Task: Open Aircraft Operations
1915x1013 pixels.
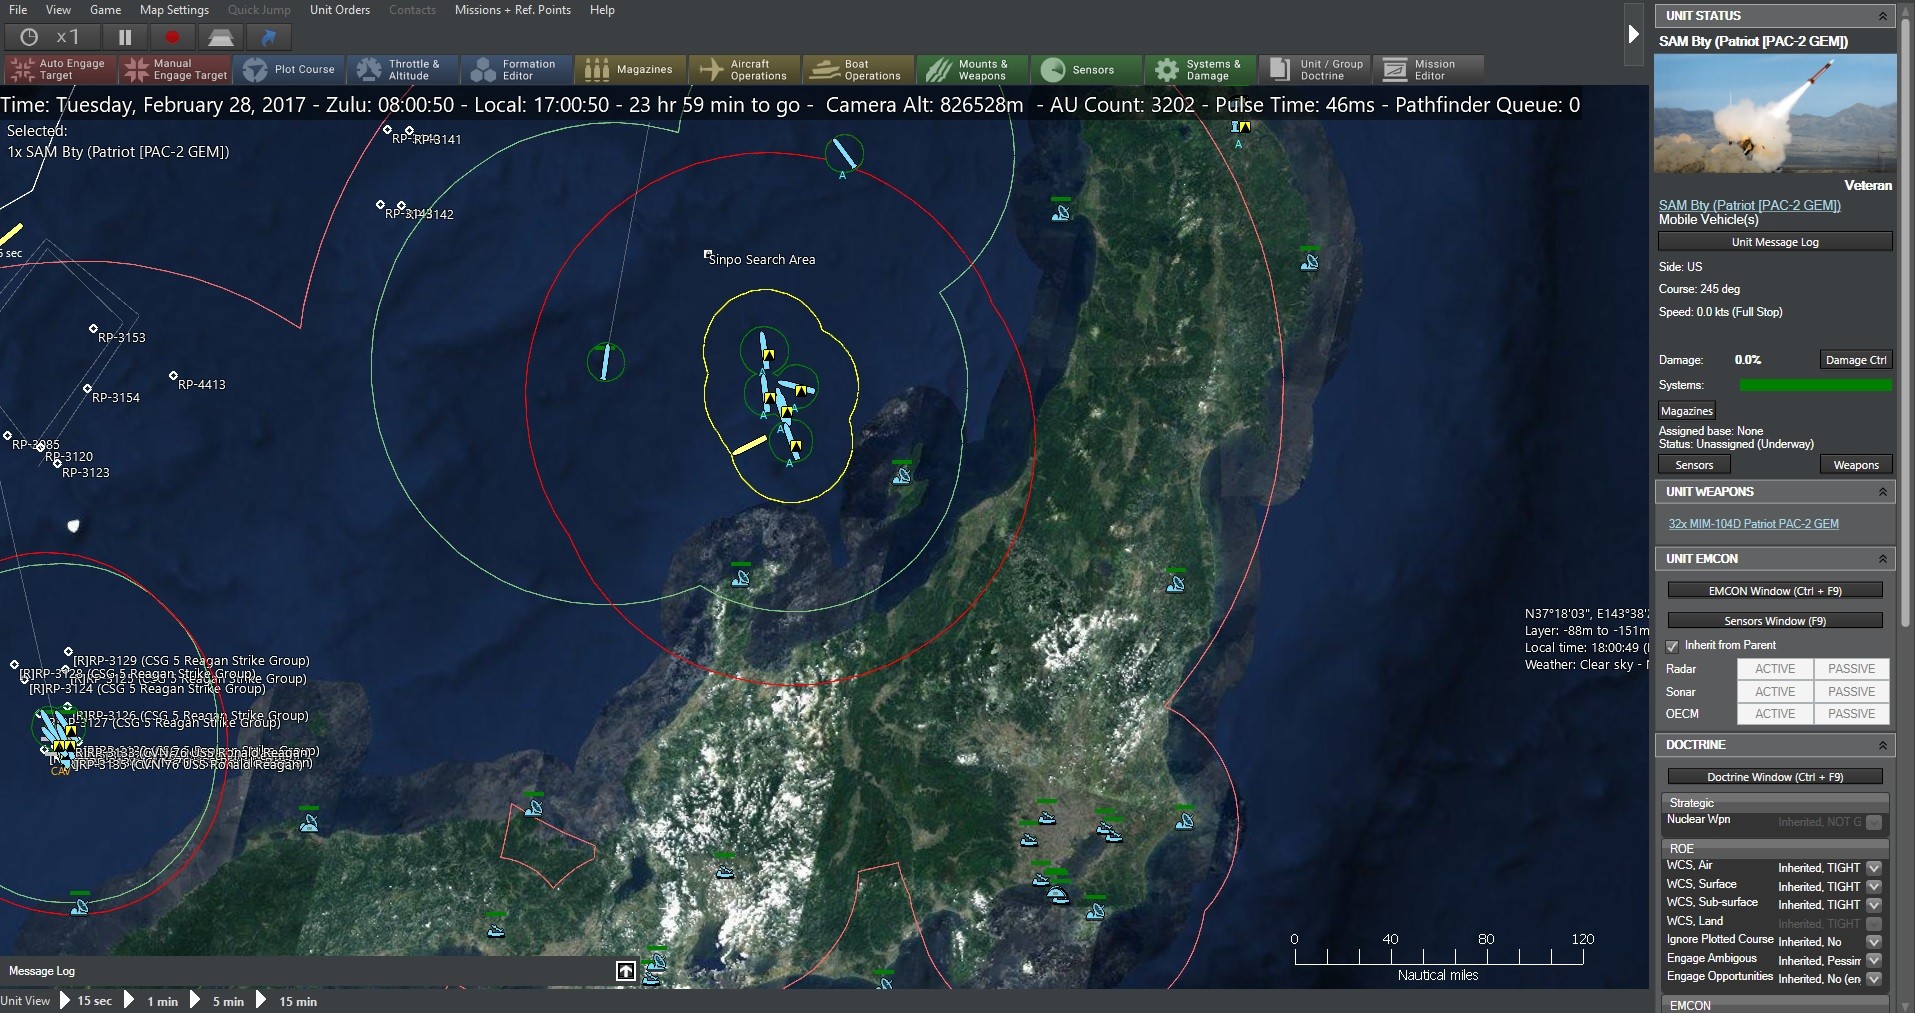Action: (744, 69)
